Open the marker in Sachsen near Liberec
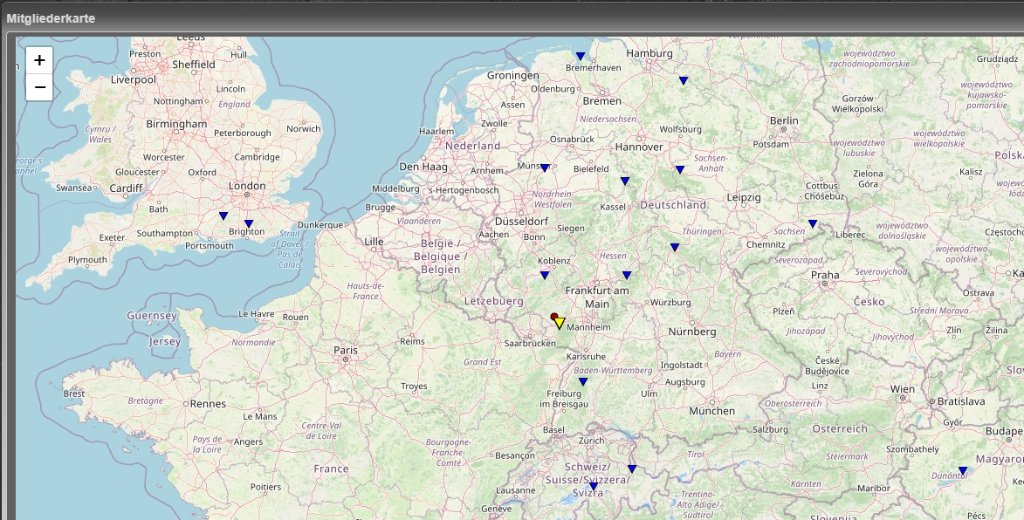 click(812, 224)
